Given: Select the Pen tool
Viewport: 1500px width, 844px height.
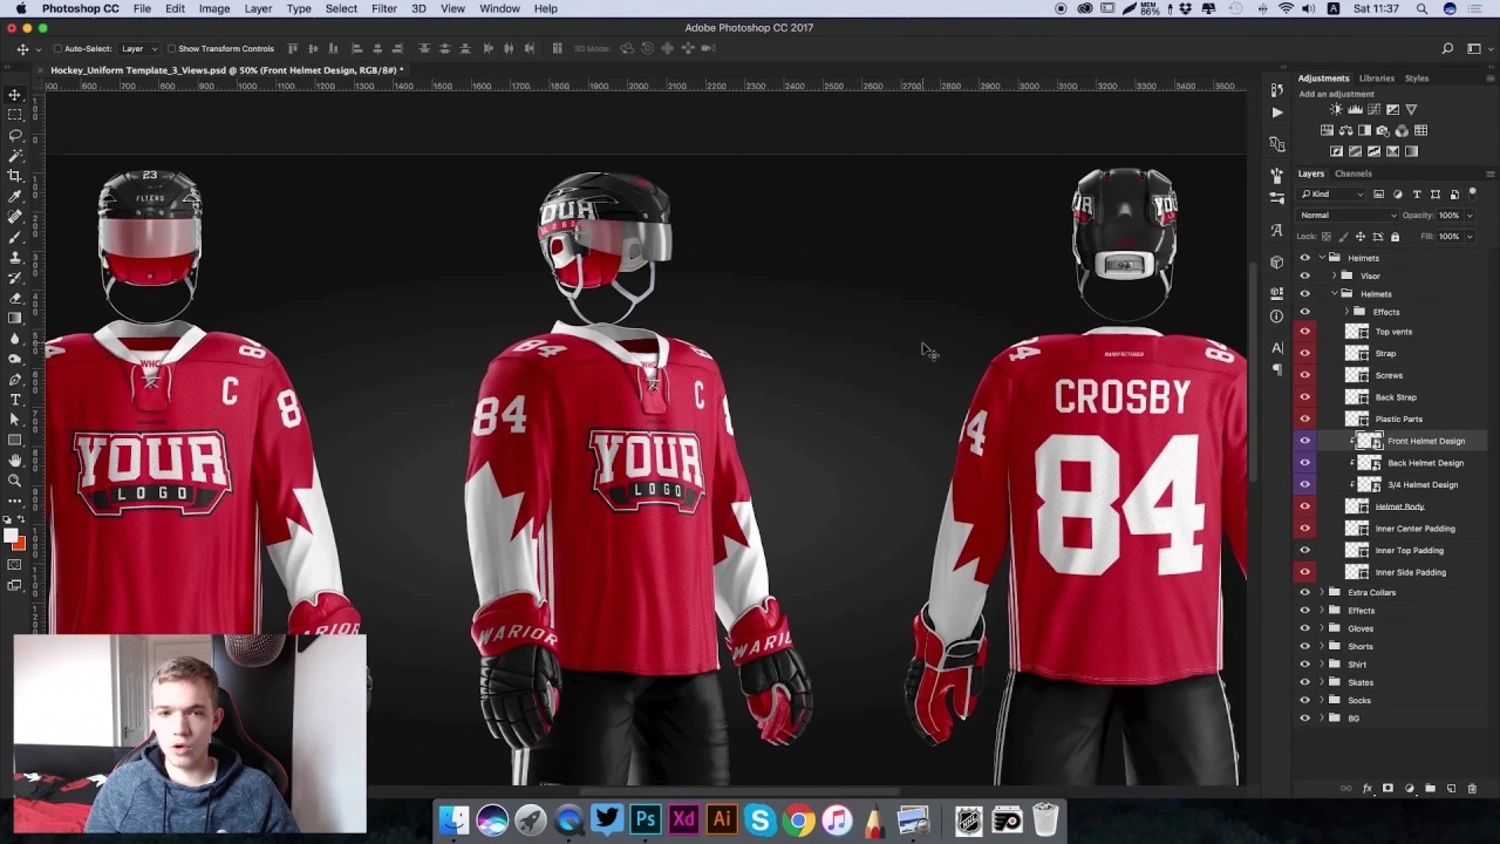Looking at the screenshot, I should [x=15, y=379].
